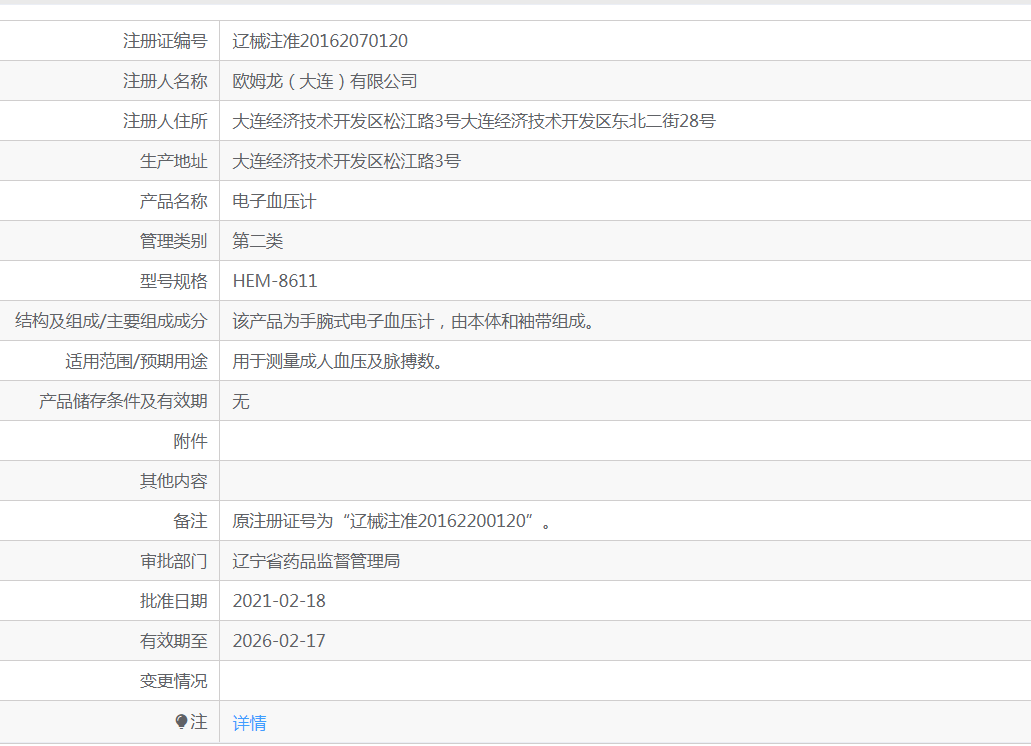Viewport: 1031px width, 746px height.
Task: Click the 产品储存条件及有效期 label
Action: click(123, 402)
